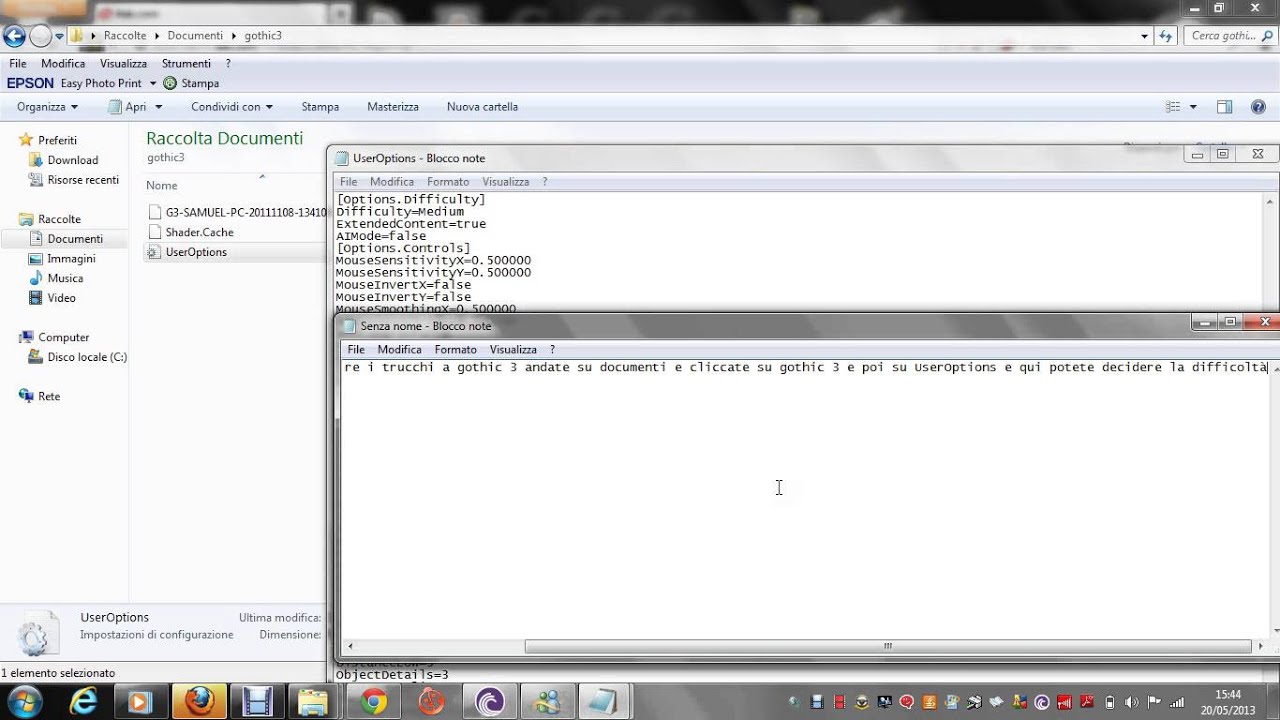Click the Nome column header
The height and width of the screenshot is (720, 1280).
(x=162, y=185)
